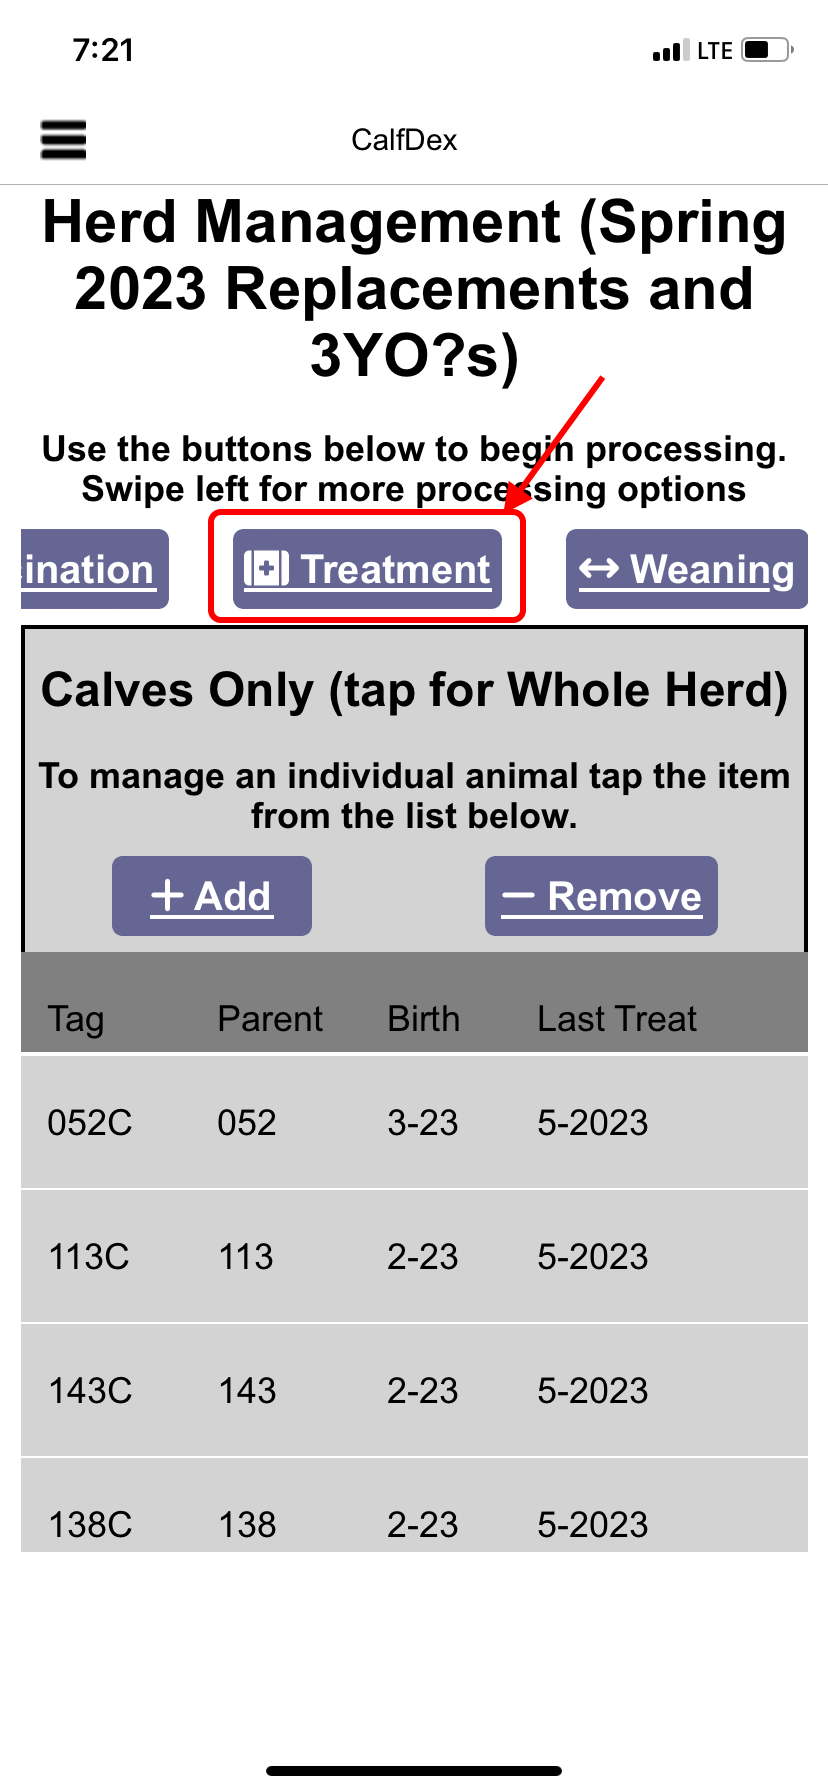Tap the cellular signal bars icon

(x=670, y=51)
